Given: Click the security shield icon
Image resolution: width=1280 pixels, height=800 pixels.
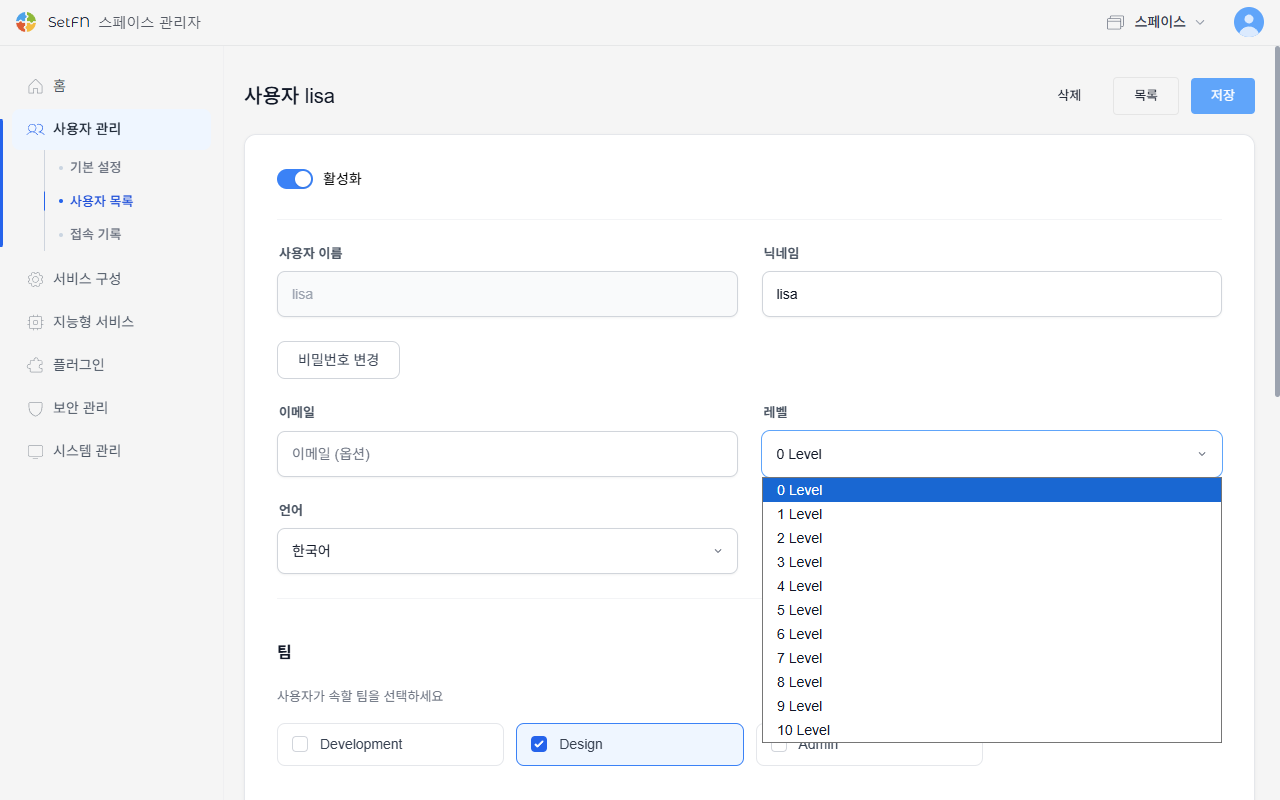Looking at the screenshot, I should 36,408.
